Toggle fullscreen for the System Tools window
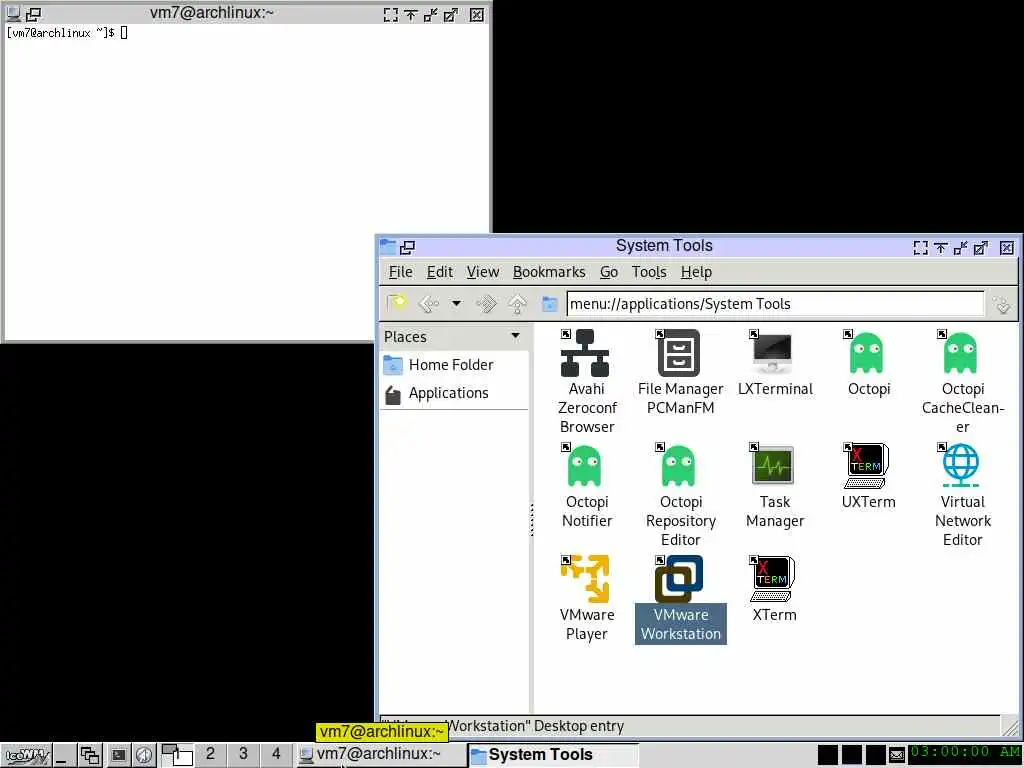Image resolution: width=1024 pixels, height=768 pixels. [x=920, y=248]
